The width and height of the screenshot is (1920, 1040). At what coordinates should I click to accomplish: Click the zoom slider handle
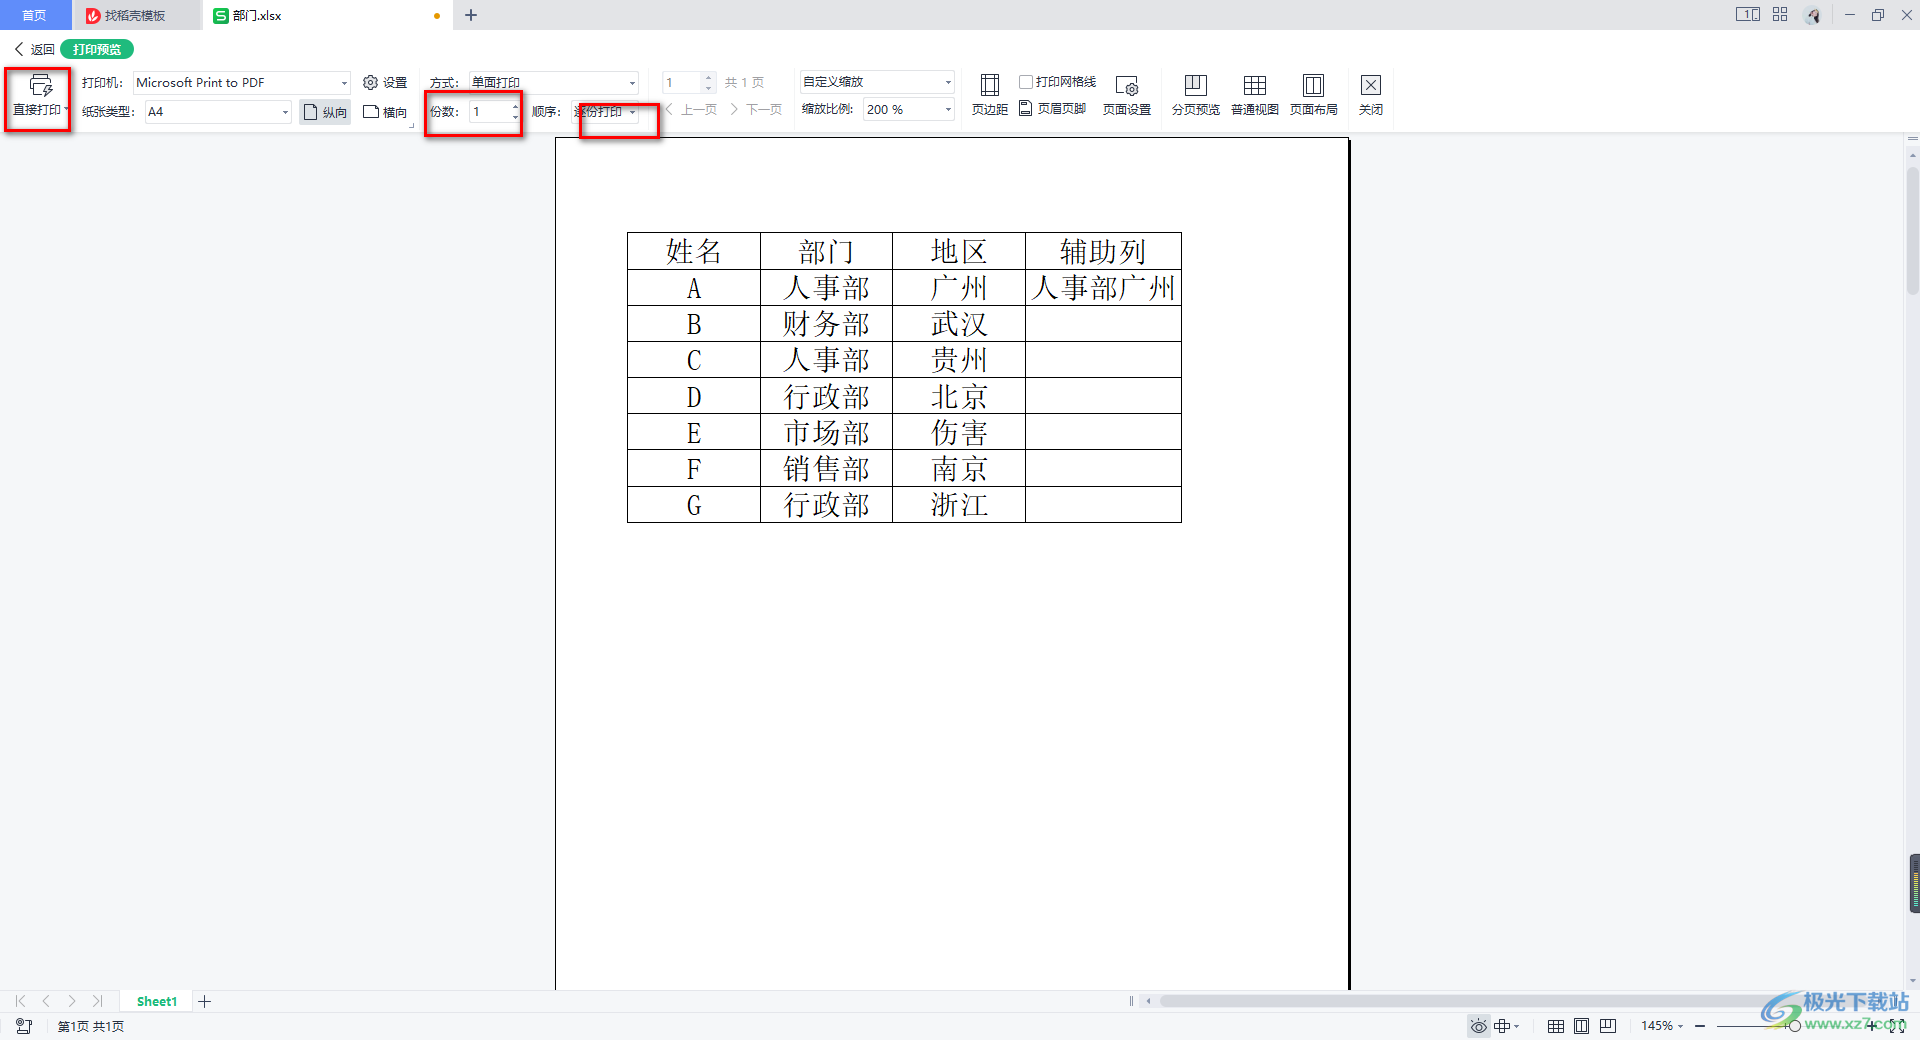pos(1794,1026)
